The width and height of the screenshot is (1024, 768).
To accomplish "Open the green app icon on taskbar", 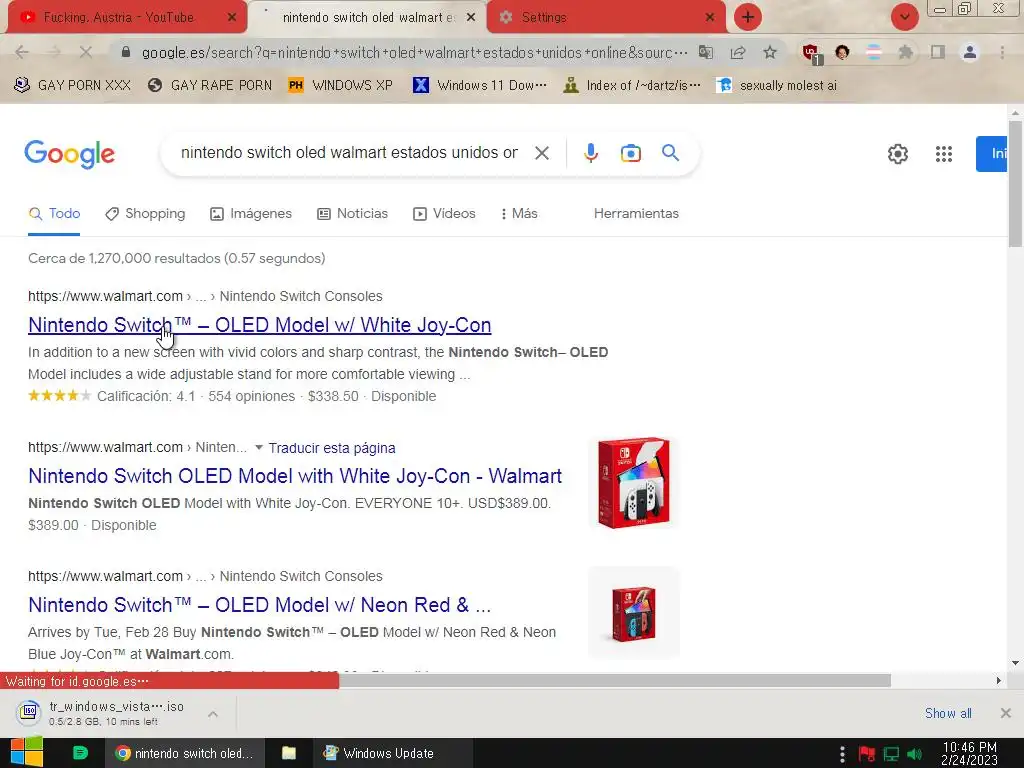I will tap(80, 753).
